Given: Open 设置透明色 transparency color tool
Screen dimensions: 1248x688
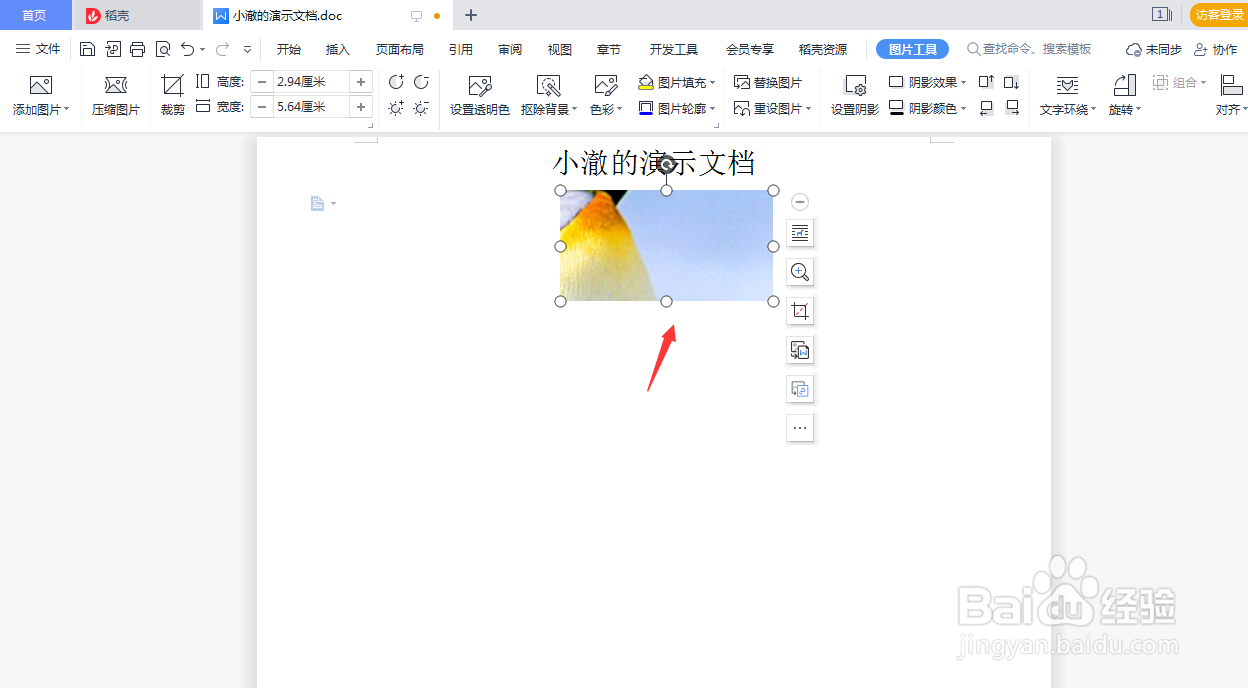Looking at the screenshot, I should 479,94.
